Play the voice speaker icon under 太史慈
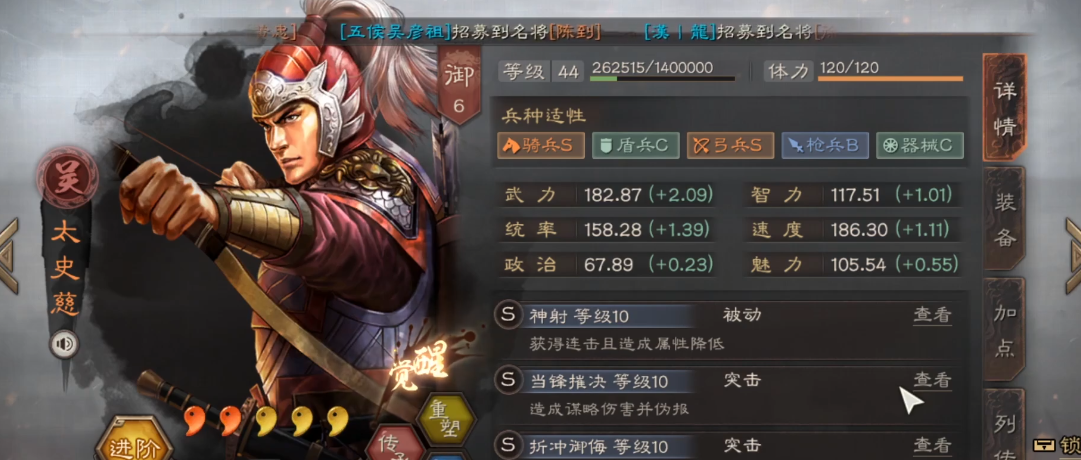The width and height of the screenshot is (1081, 460). [x=64, y=345]
